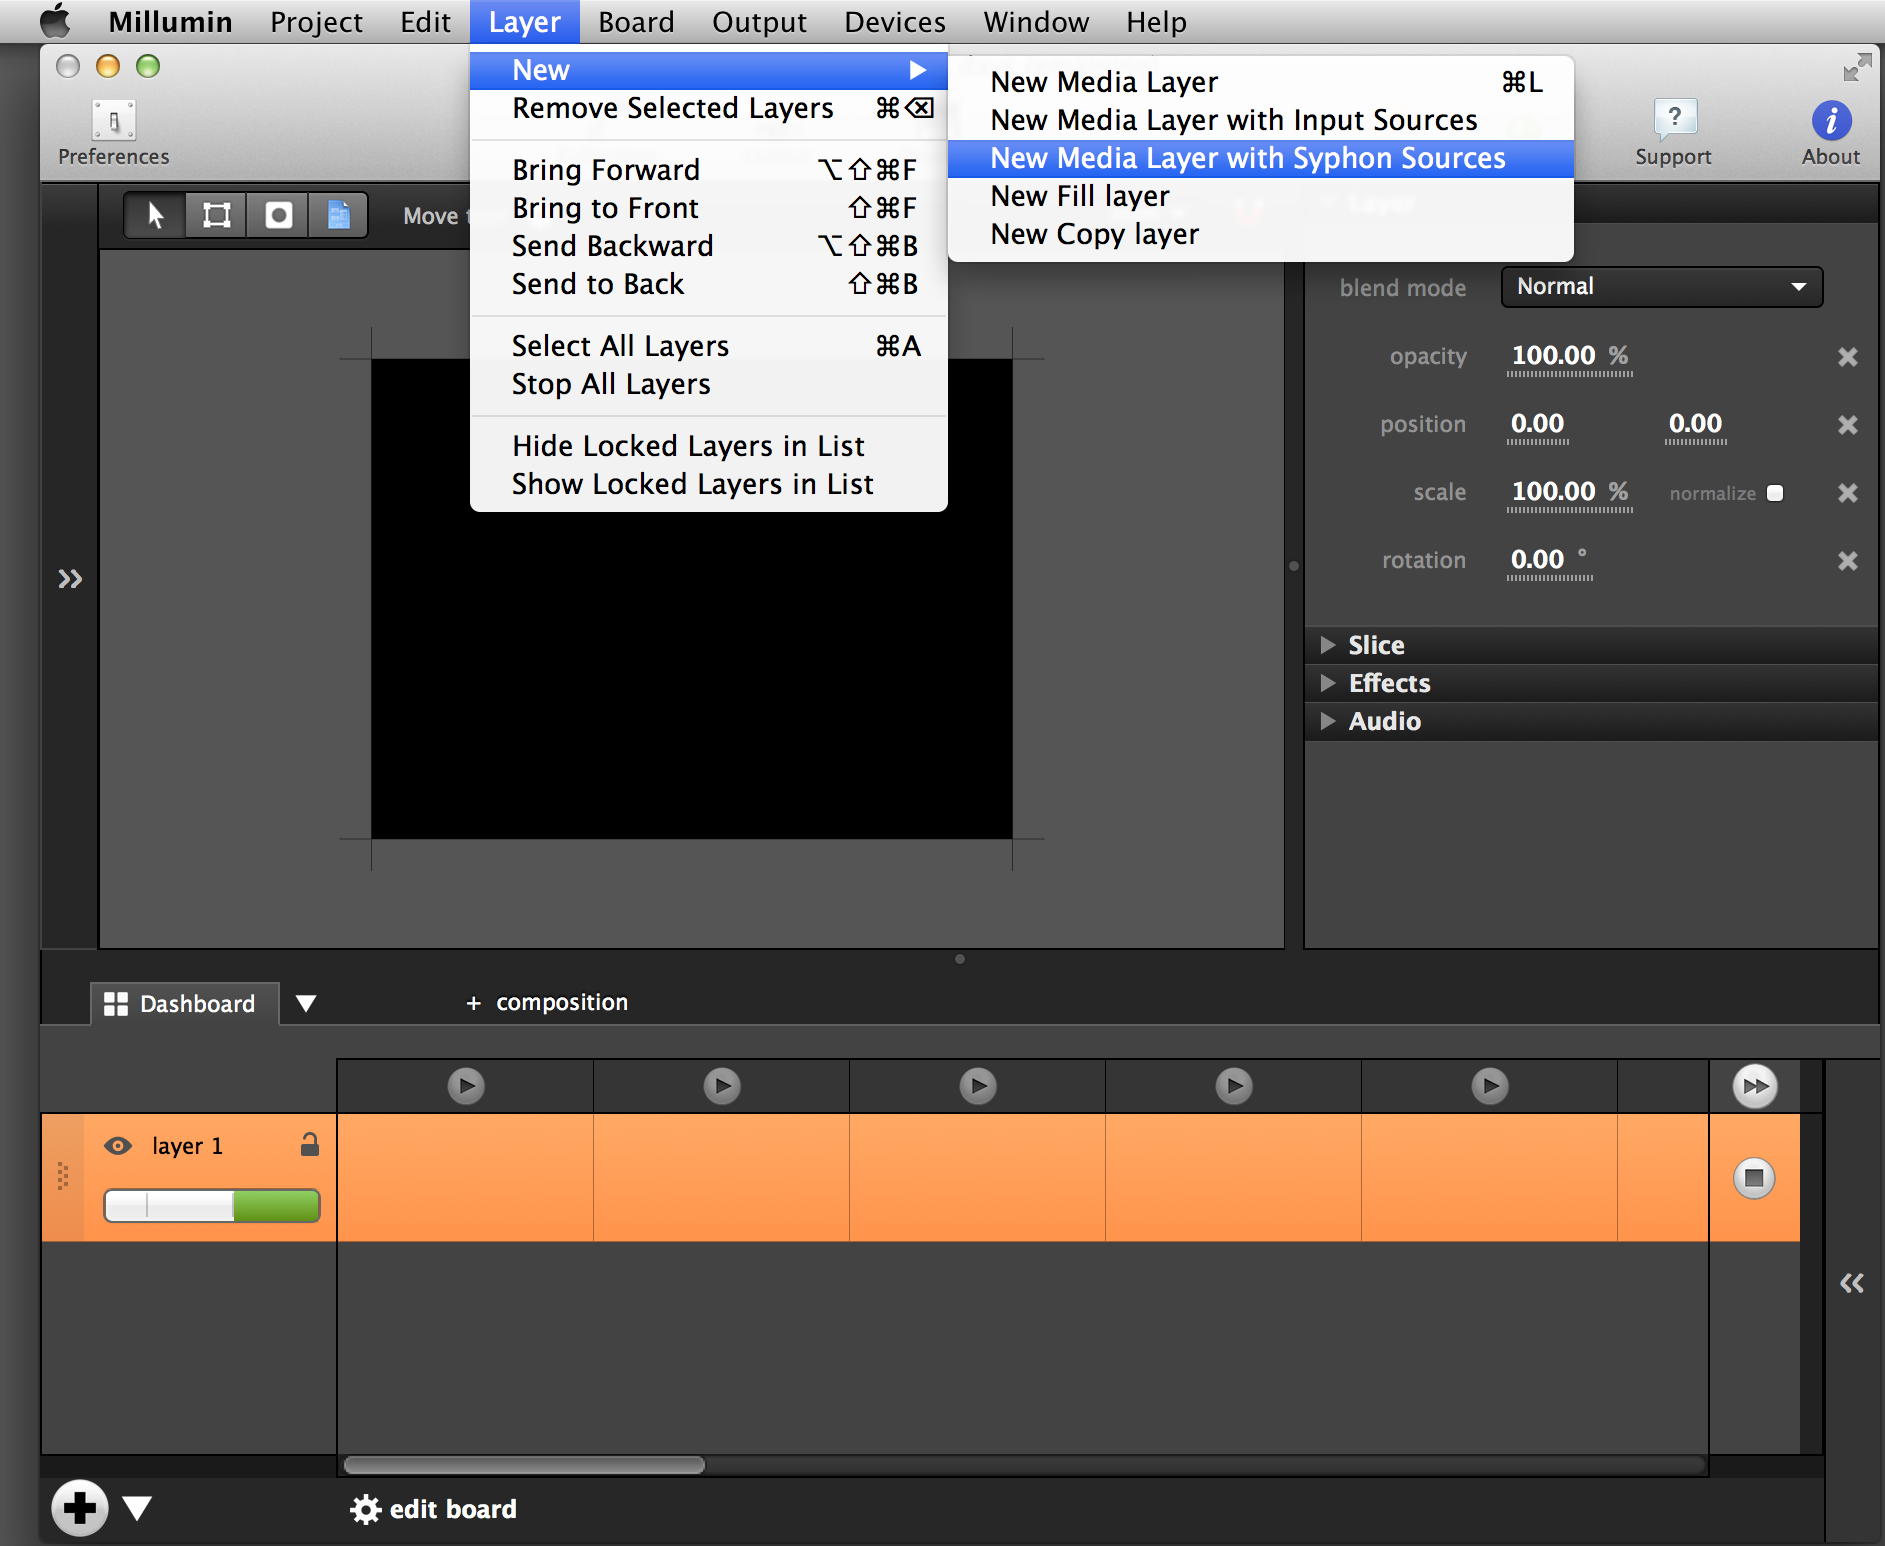Viewport: 1885px width, 1546px height.
Task: Click the scale 100.00 % value
Action: (1570, 492)
